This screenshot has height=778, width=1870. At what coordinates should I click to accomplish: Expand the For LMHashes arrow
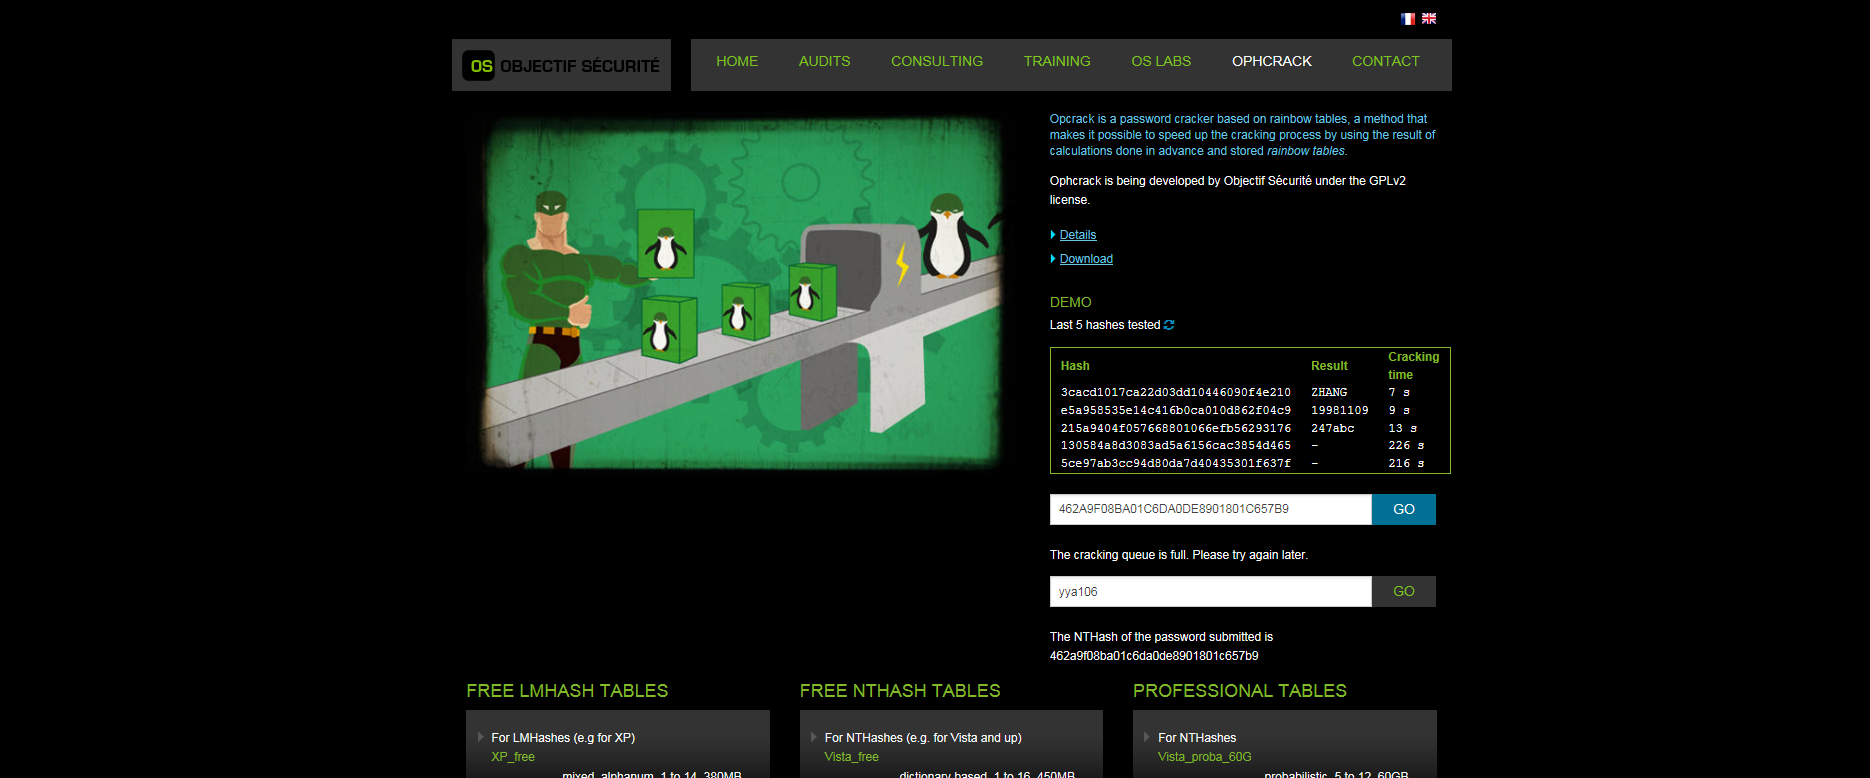pos(481,737)
